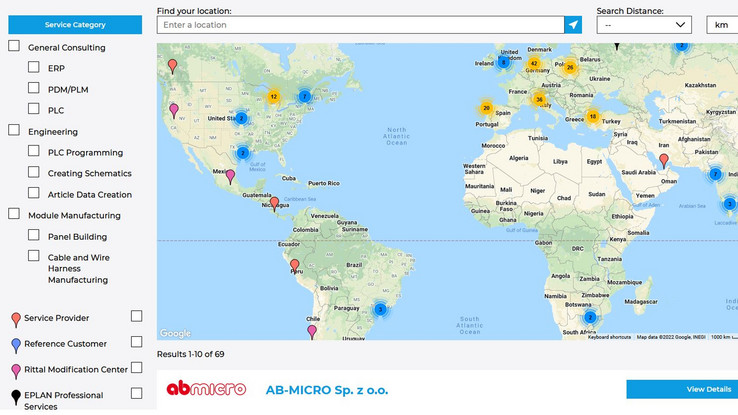Enable the General Consulting checkbox
Screen dimensions: 738x415
click(14, 46)
